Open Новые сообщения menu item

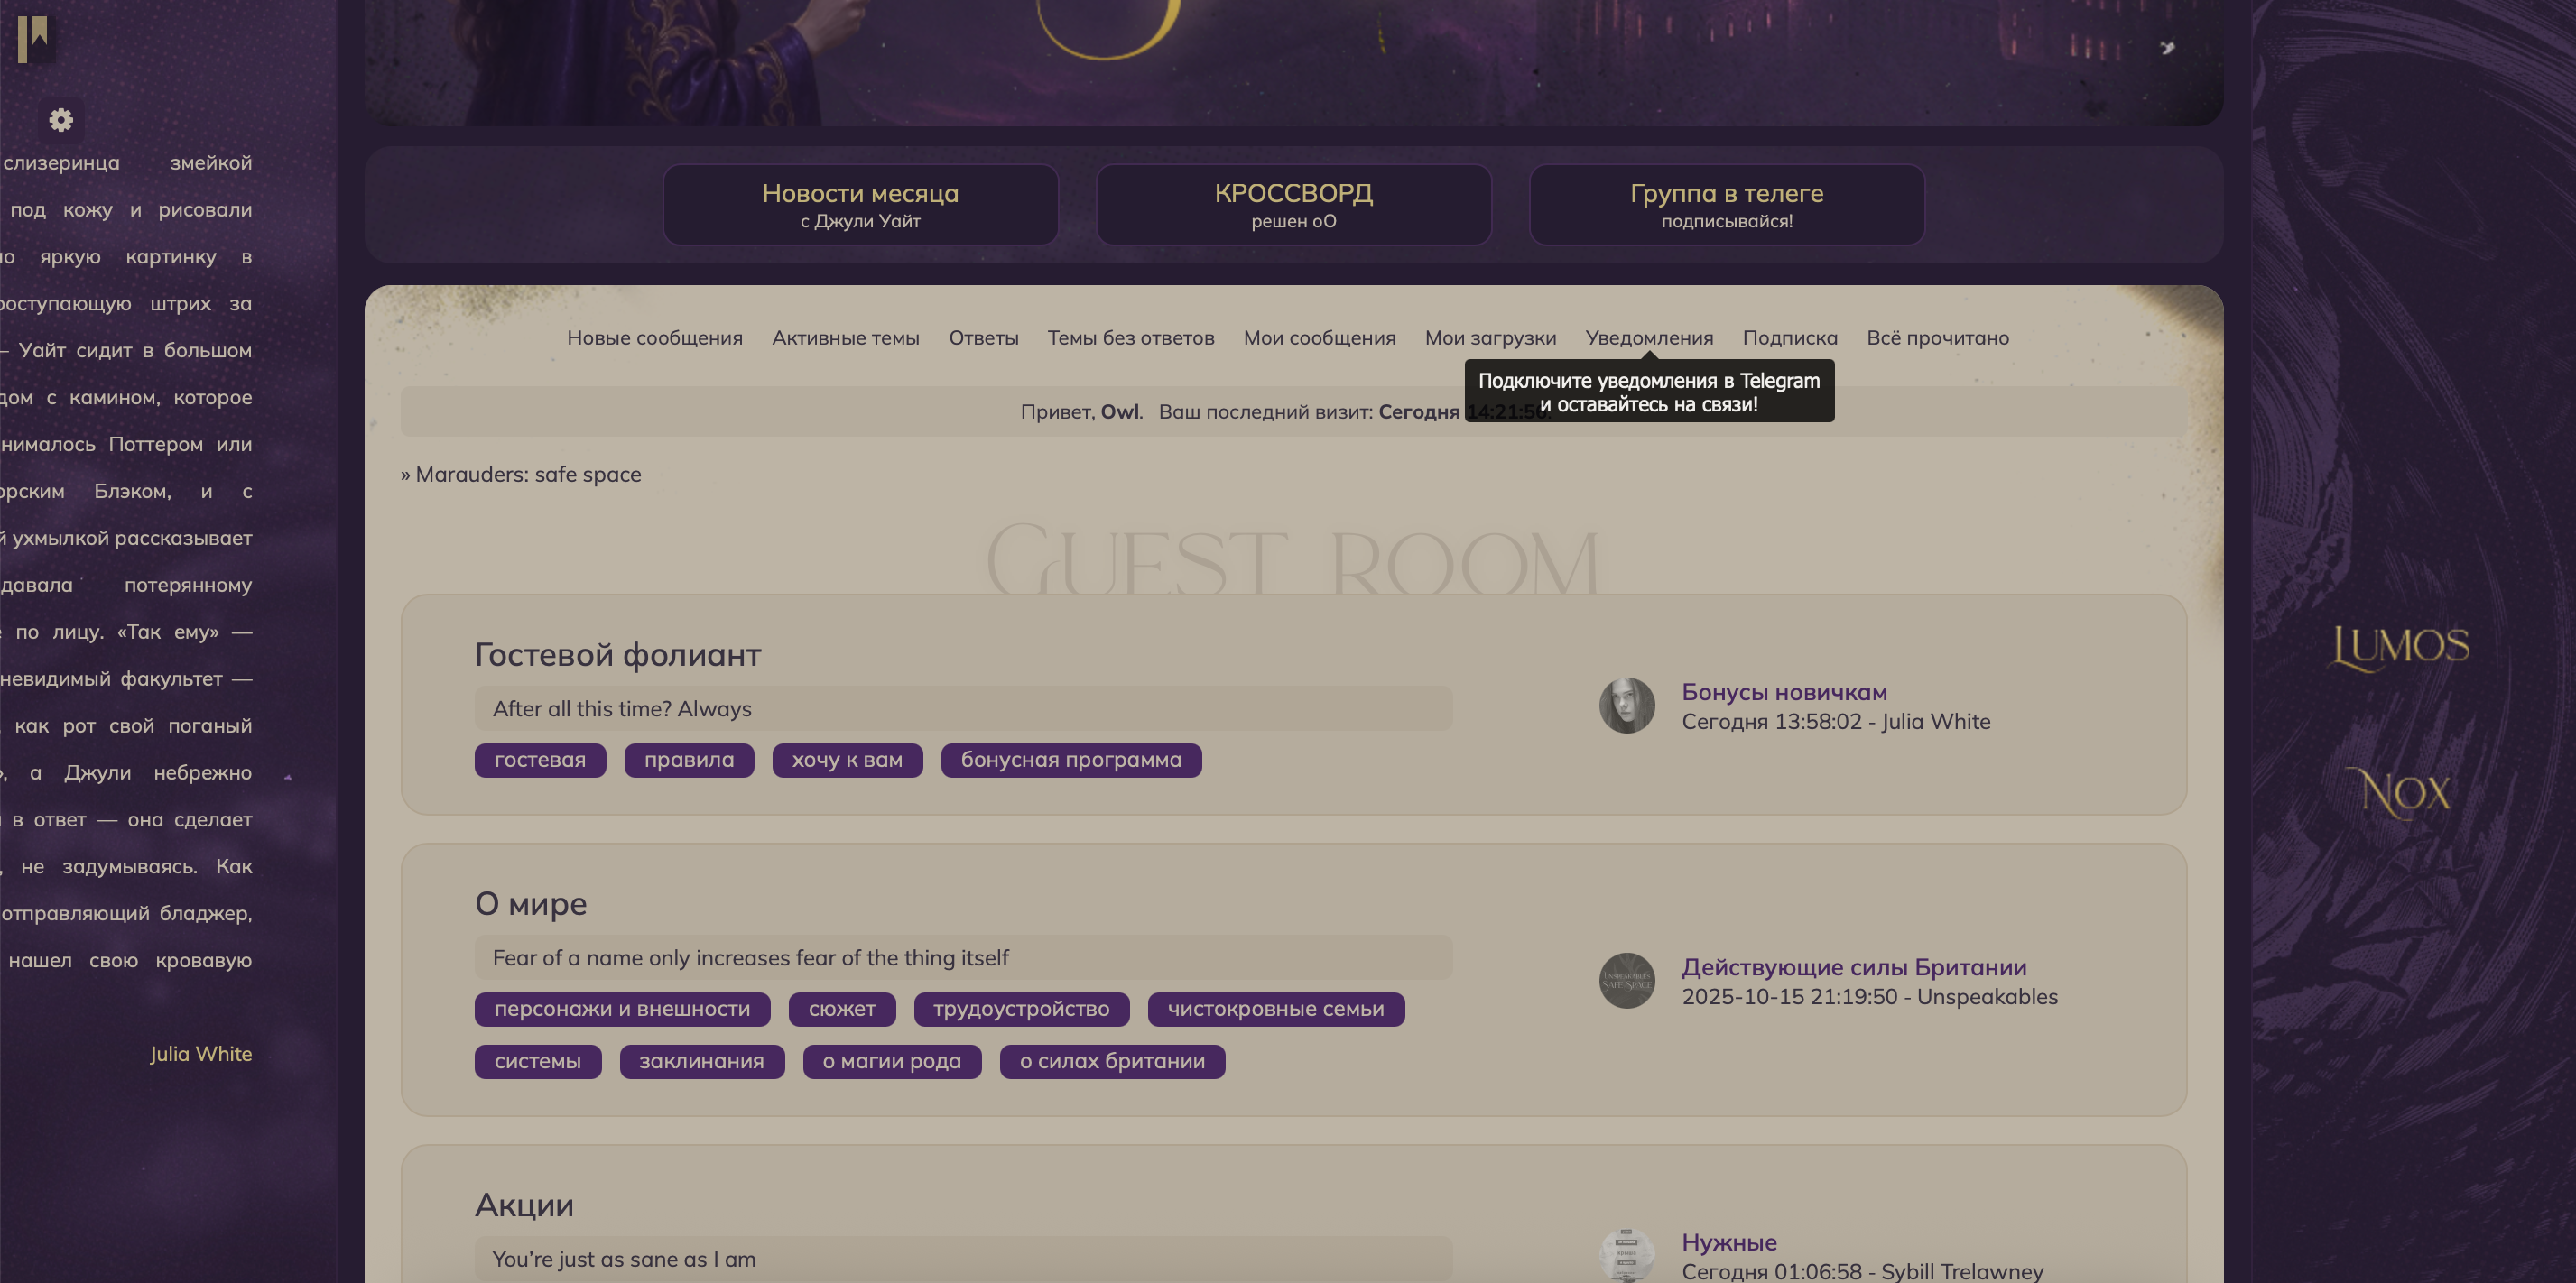tap(654, 338)
